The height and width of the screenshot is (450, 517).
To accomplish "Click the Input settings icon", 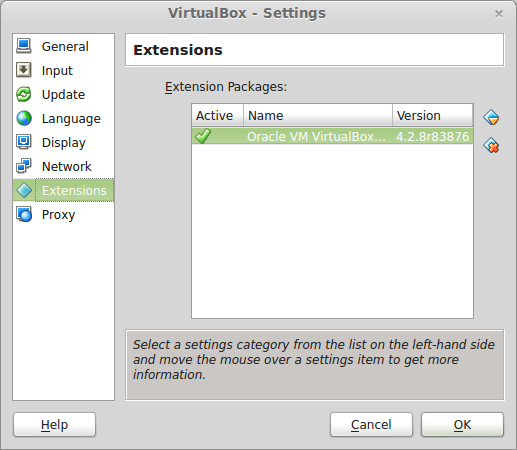I will 24,70.
